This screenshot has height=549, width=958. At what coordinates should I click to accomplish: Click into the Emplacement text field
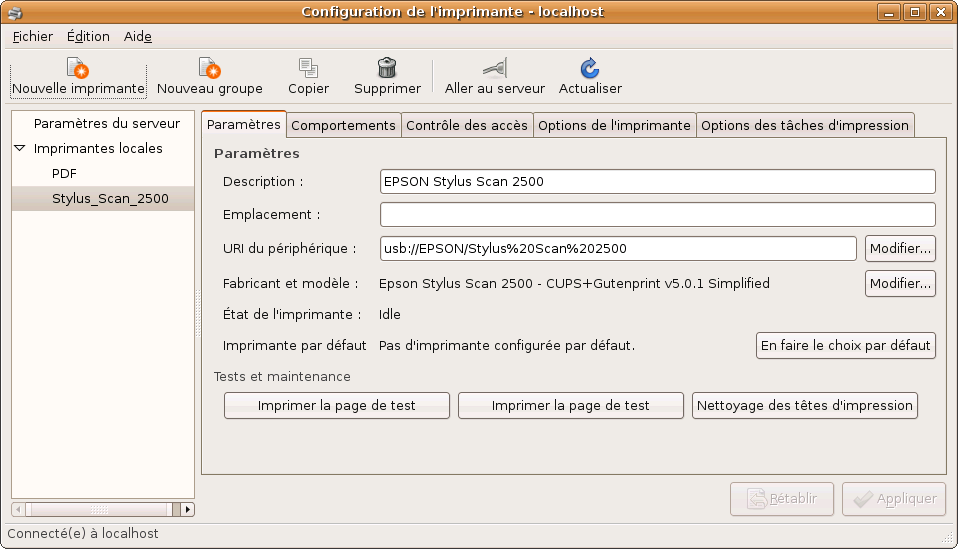pos(657,214)
